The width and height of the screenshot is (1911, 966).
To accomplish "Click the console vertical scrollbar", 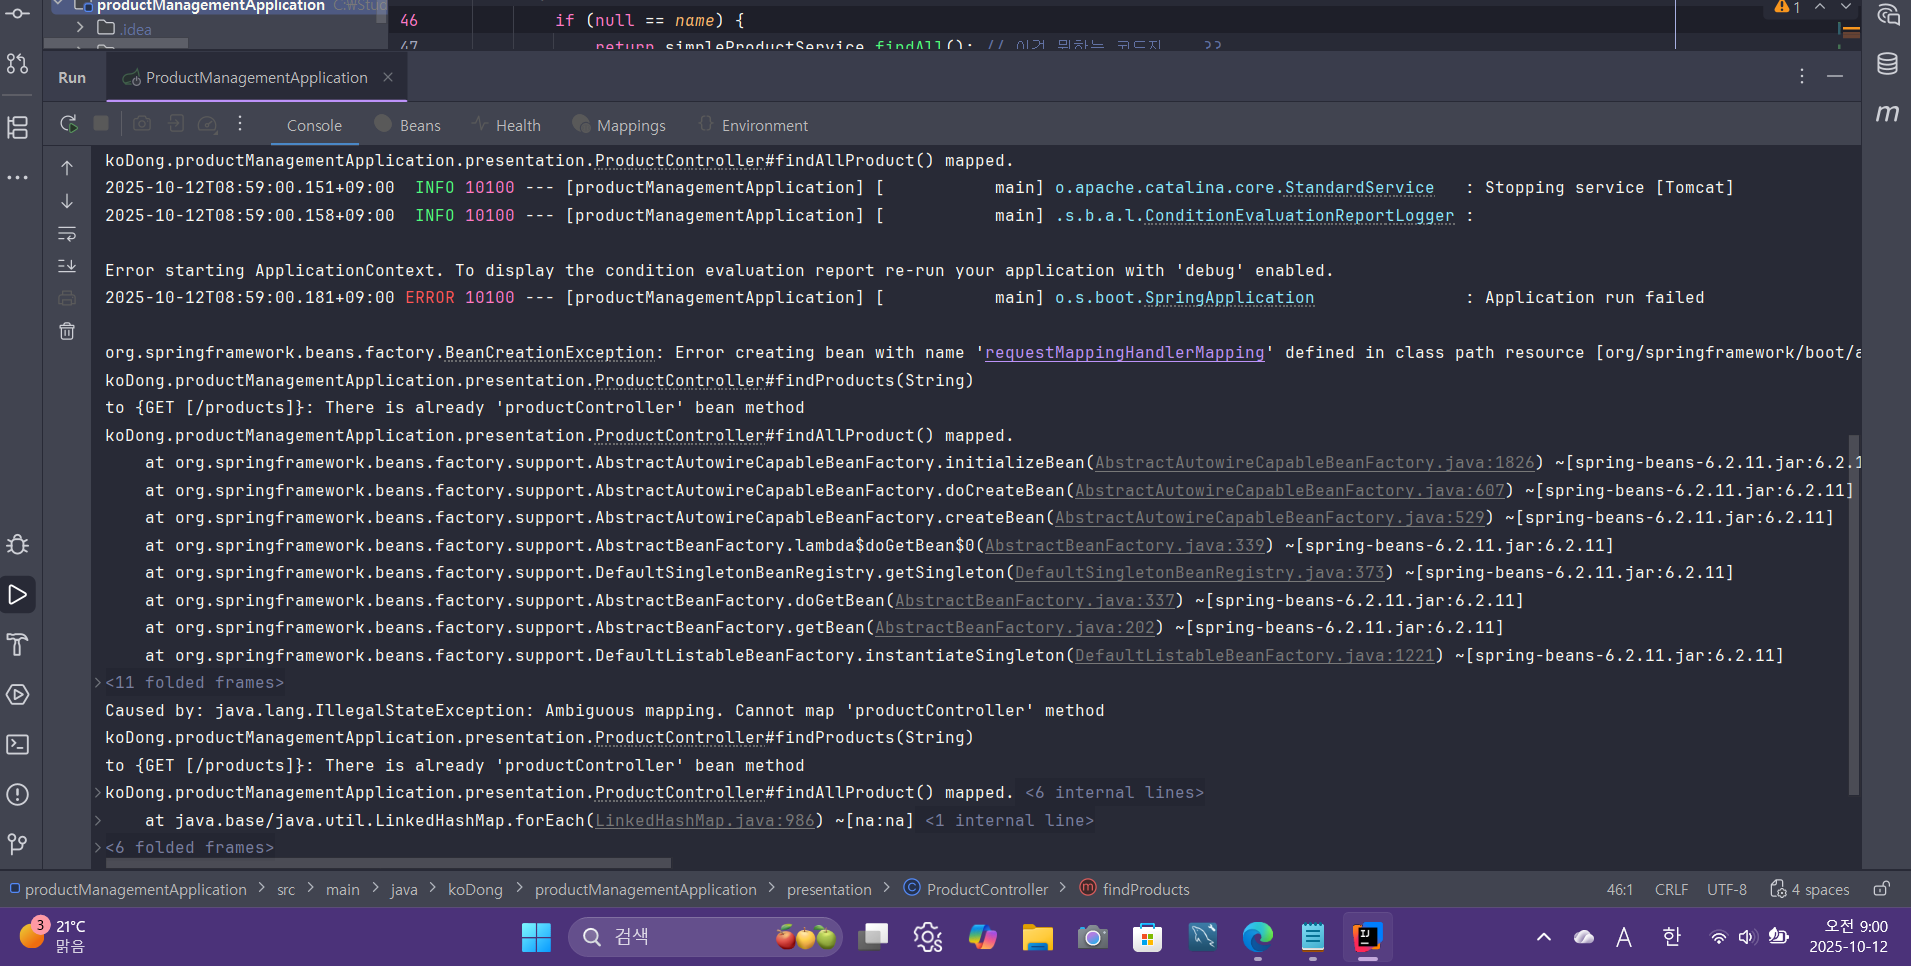I will click(x=1853, y=615).
